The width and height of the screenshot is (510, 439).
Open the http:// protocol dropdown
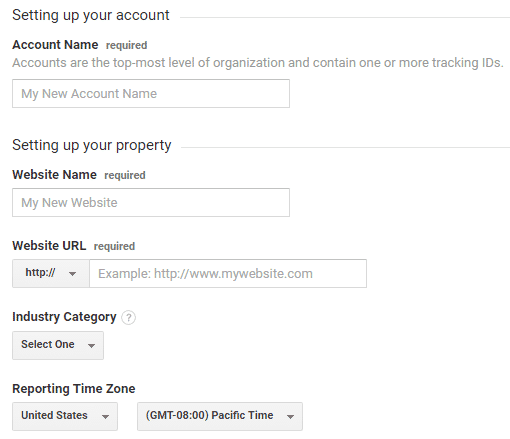(x=51, y=273)
